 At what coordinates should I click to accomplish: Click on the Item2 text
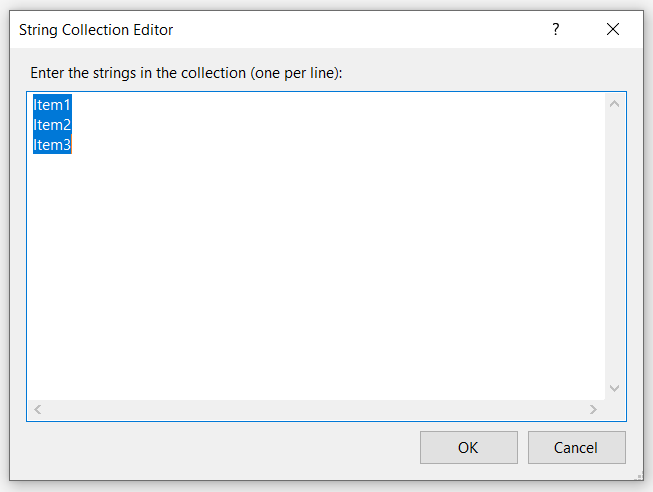[x=52, y=125]
